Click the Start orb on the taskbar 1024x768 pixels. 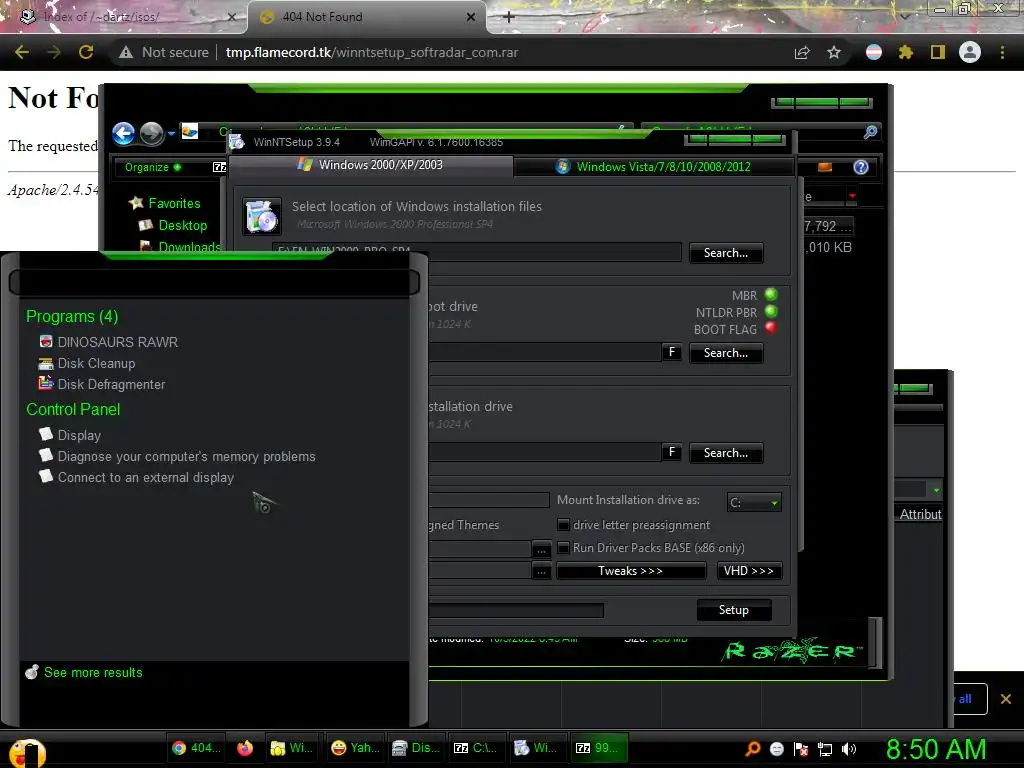coord(27,752)
